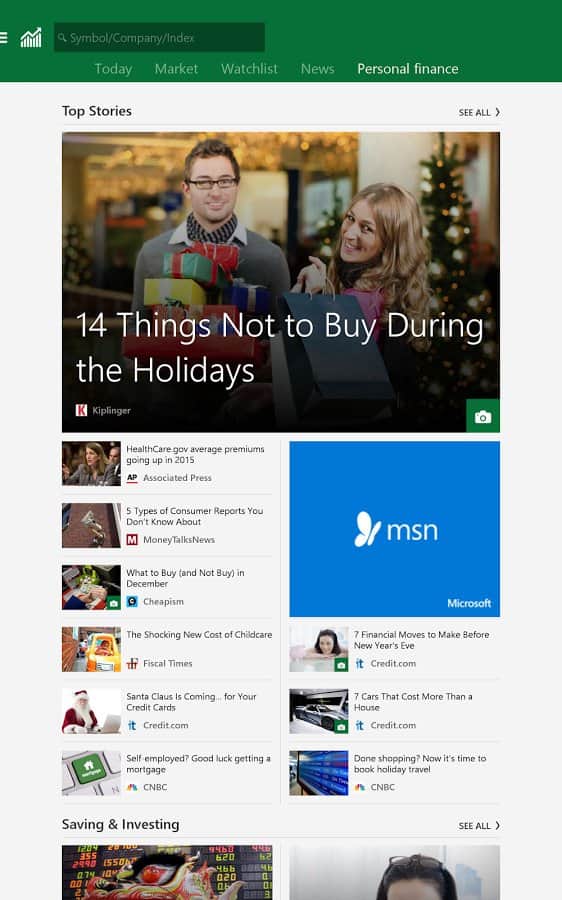Click the MSN Money chart logo icon
Viewport: 562px width, 900px height.
click(x=31, y=38)
